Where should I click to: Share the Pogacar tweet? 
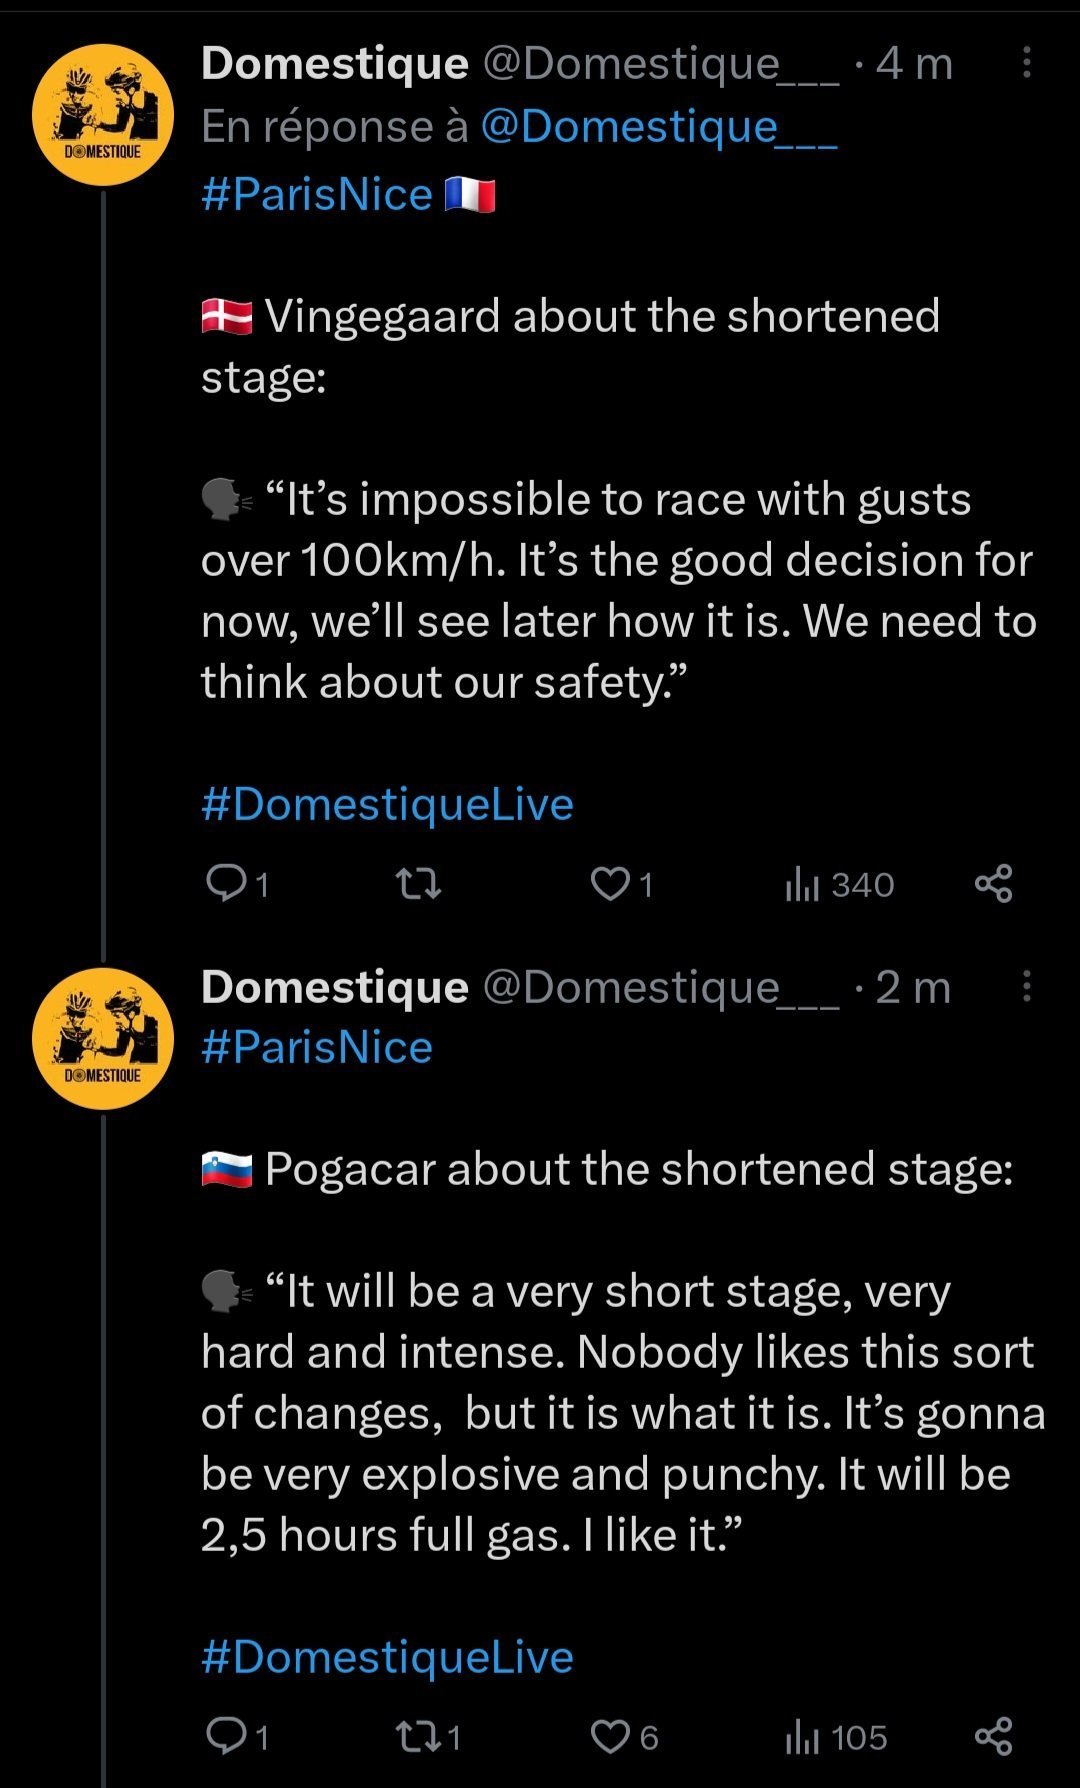[x=993, y=1737]
